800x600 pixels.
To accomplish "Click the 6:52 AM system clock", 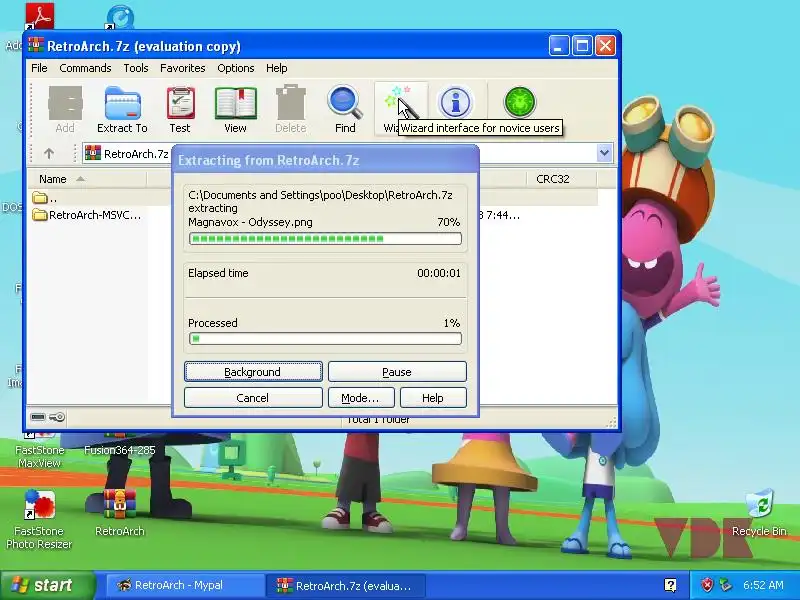I will [x=763, y=585].
